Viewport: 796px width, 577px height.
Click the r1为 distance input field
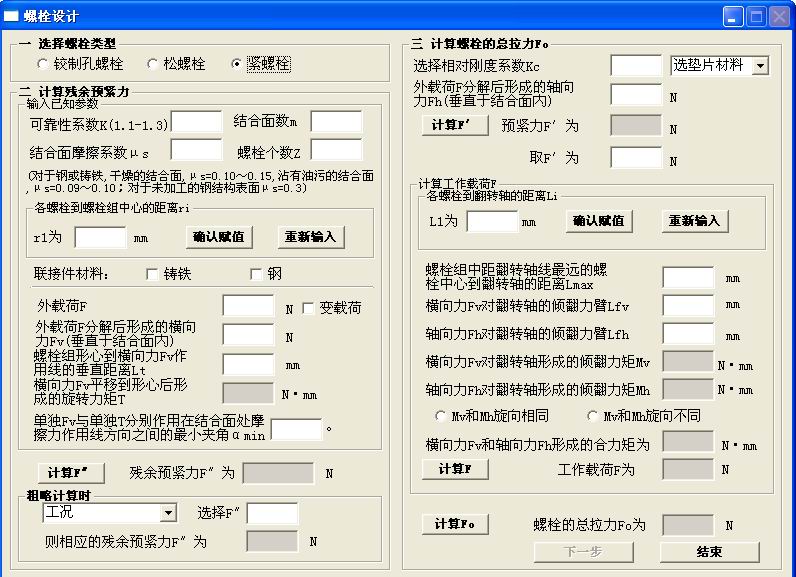101,237
